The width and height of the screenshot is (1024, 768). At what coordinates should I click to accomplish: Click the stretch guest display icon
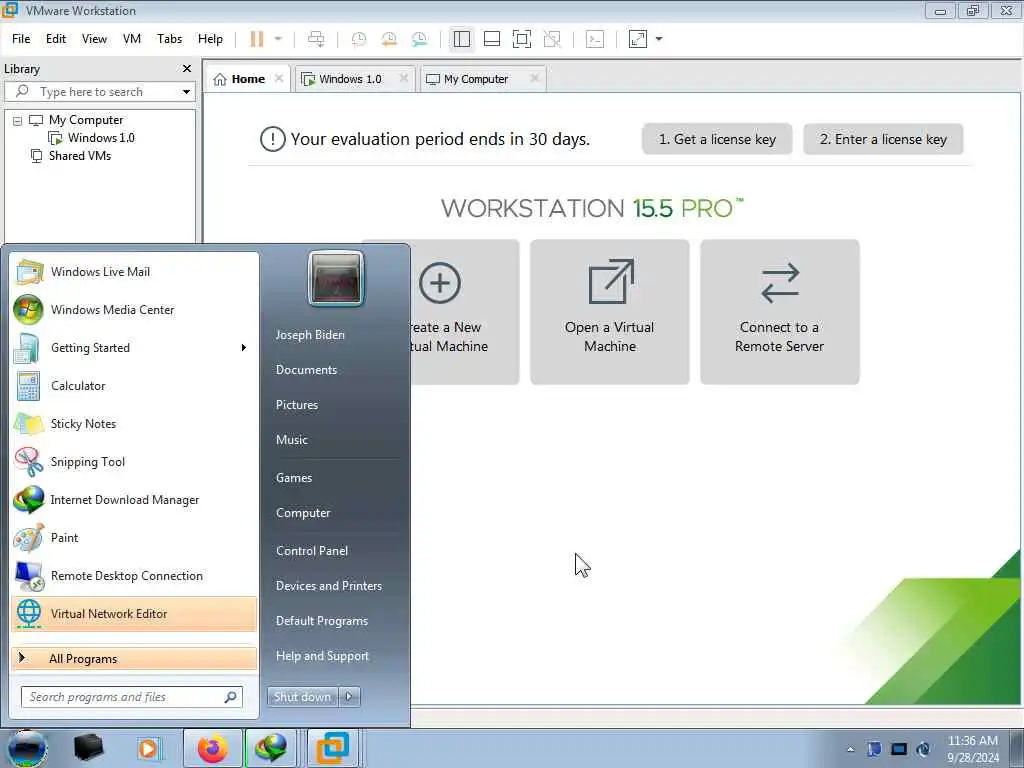[x=638, y=39]
